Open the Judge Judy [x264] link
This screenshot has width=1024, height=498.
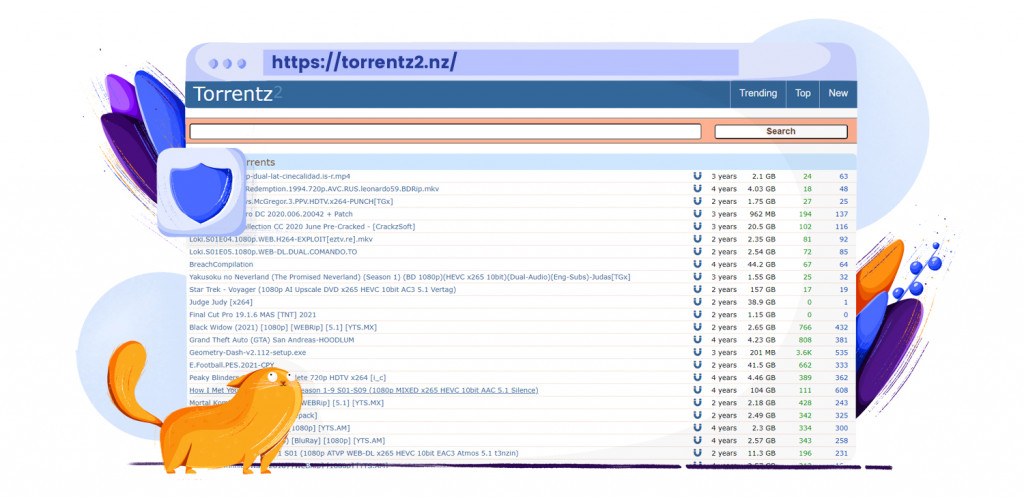tap(220, 302)
